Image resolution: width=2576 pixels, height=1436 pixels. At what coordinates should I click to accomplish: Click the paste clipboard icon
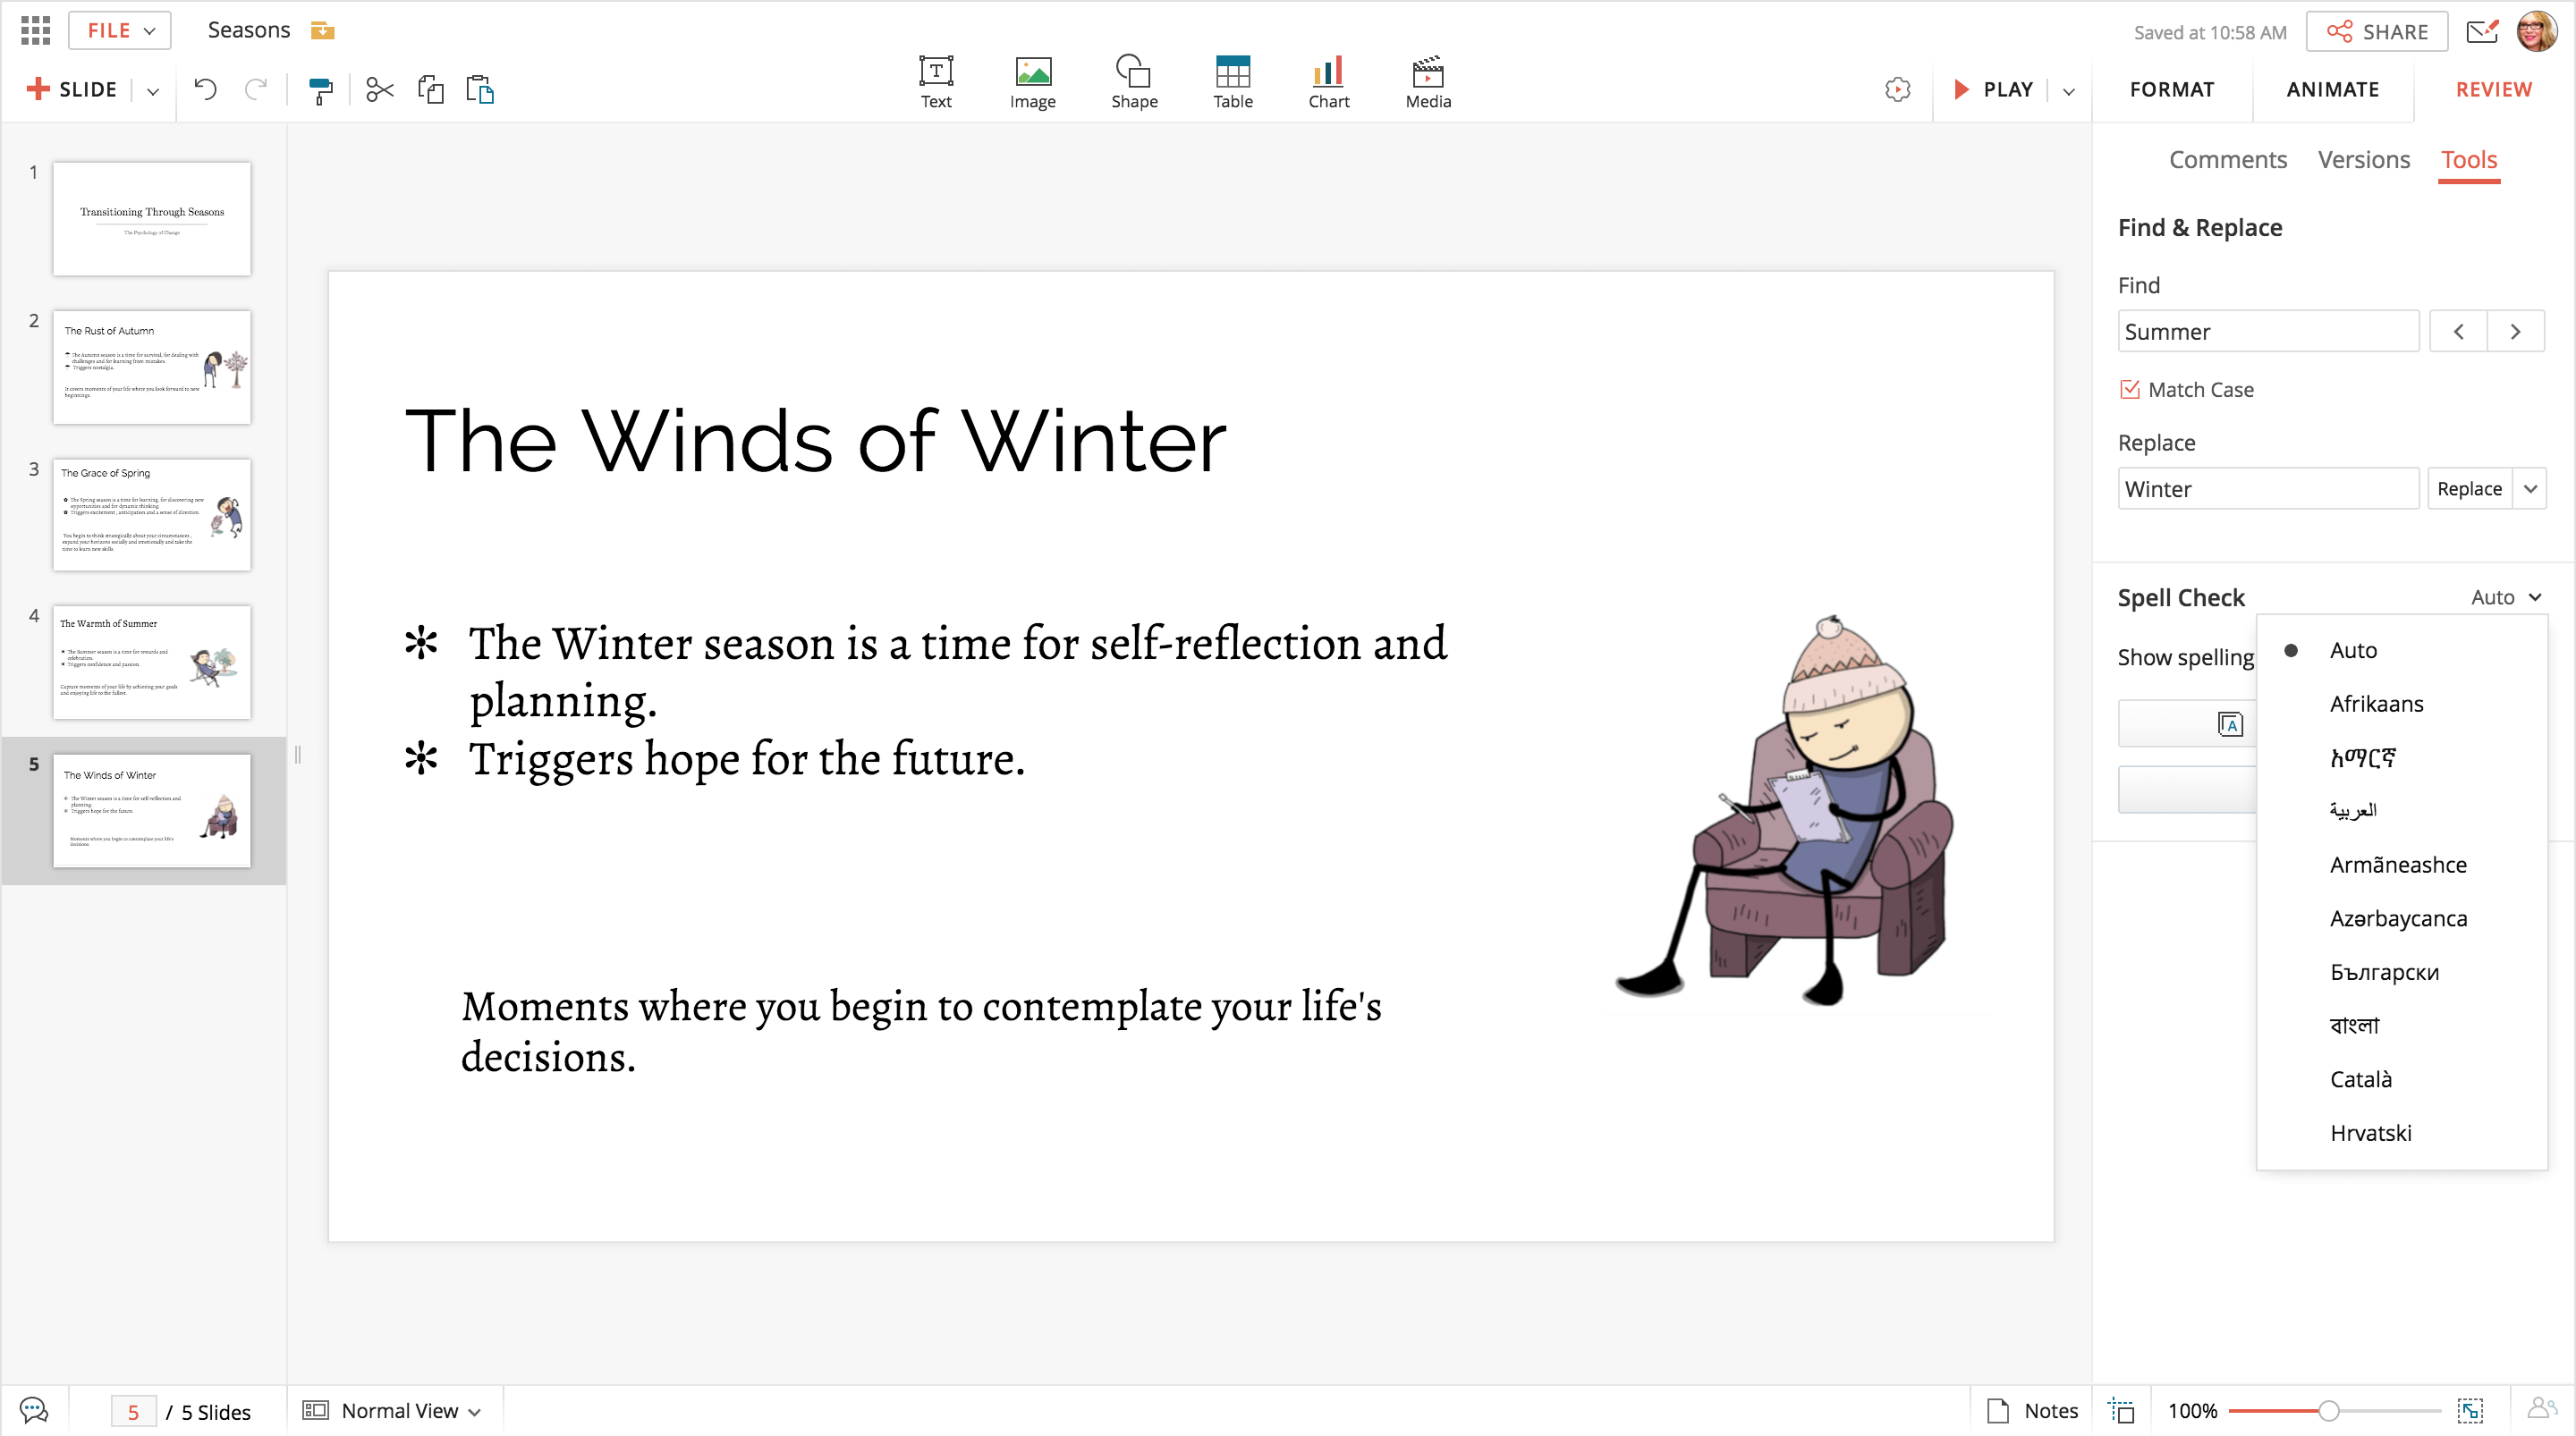pyautogui.click(x=480, y=90)
